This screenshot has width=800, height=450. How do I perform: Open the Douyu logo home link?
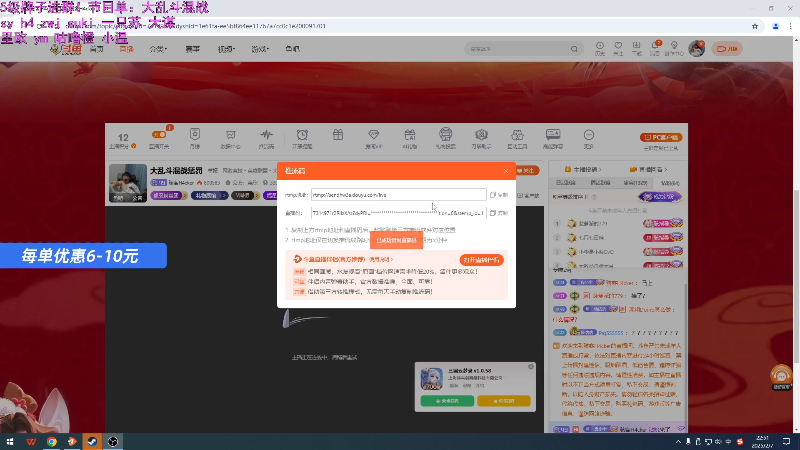click(x=66, y=49)
